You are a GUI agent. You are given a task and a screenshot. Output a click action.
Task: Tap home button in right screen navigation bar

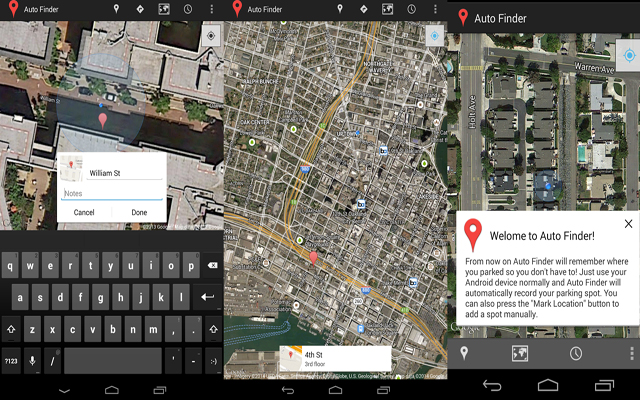pos(548,385)
